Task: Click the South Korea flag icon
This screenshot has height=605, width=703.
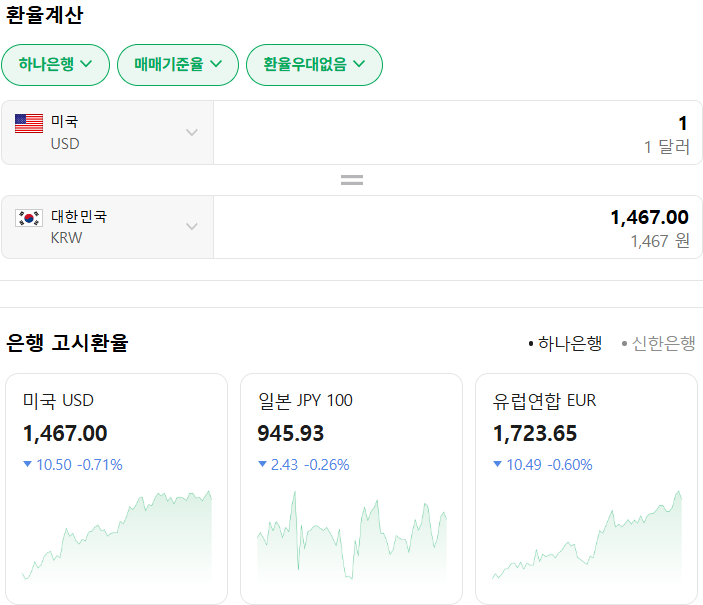Action: tap(29, 217)
